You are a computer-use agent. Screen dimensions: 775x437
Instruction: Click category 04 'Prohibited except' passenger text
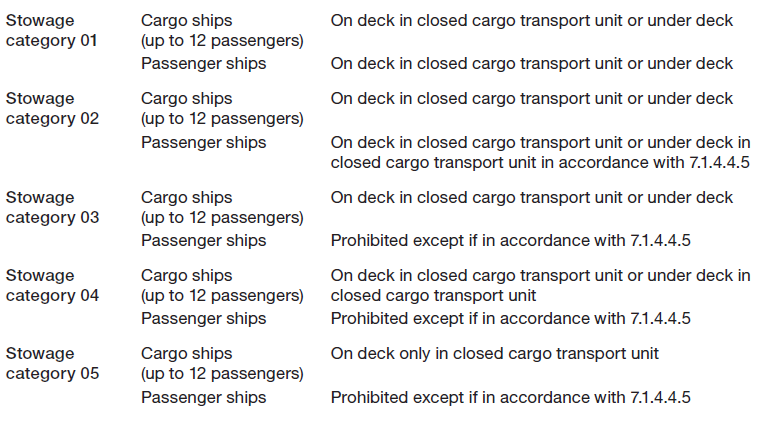(x=511, y=319)
